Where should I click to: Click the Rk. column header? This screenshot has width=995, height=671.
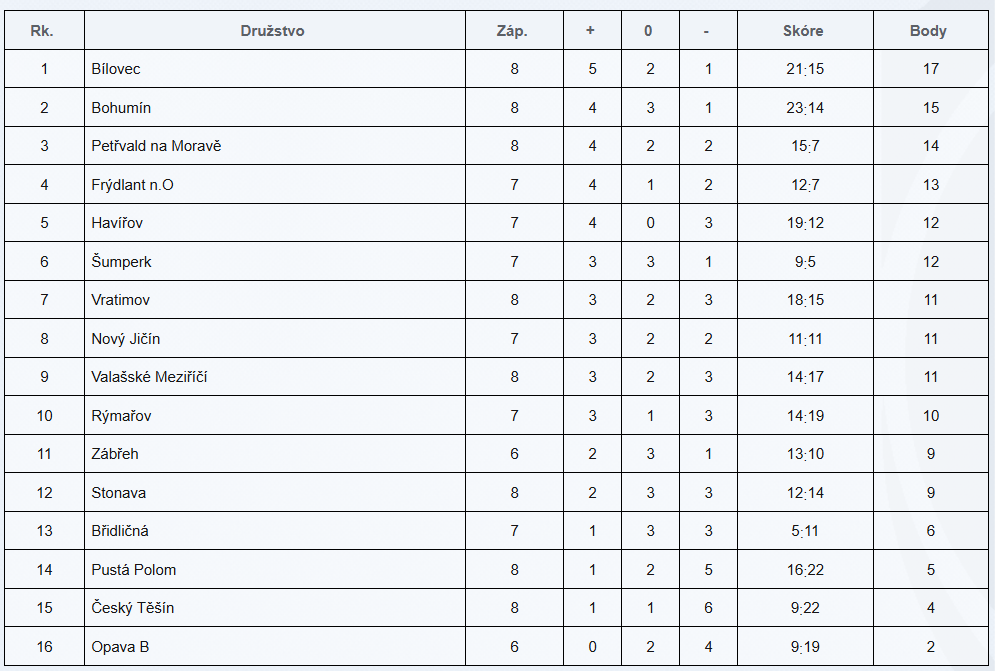click(43, 31)
